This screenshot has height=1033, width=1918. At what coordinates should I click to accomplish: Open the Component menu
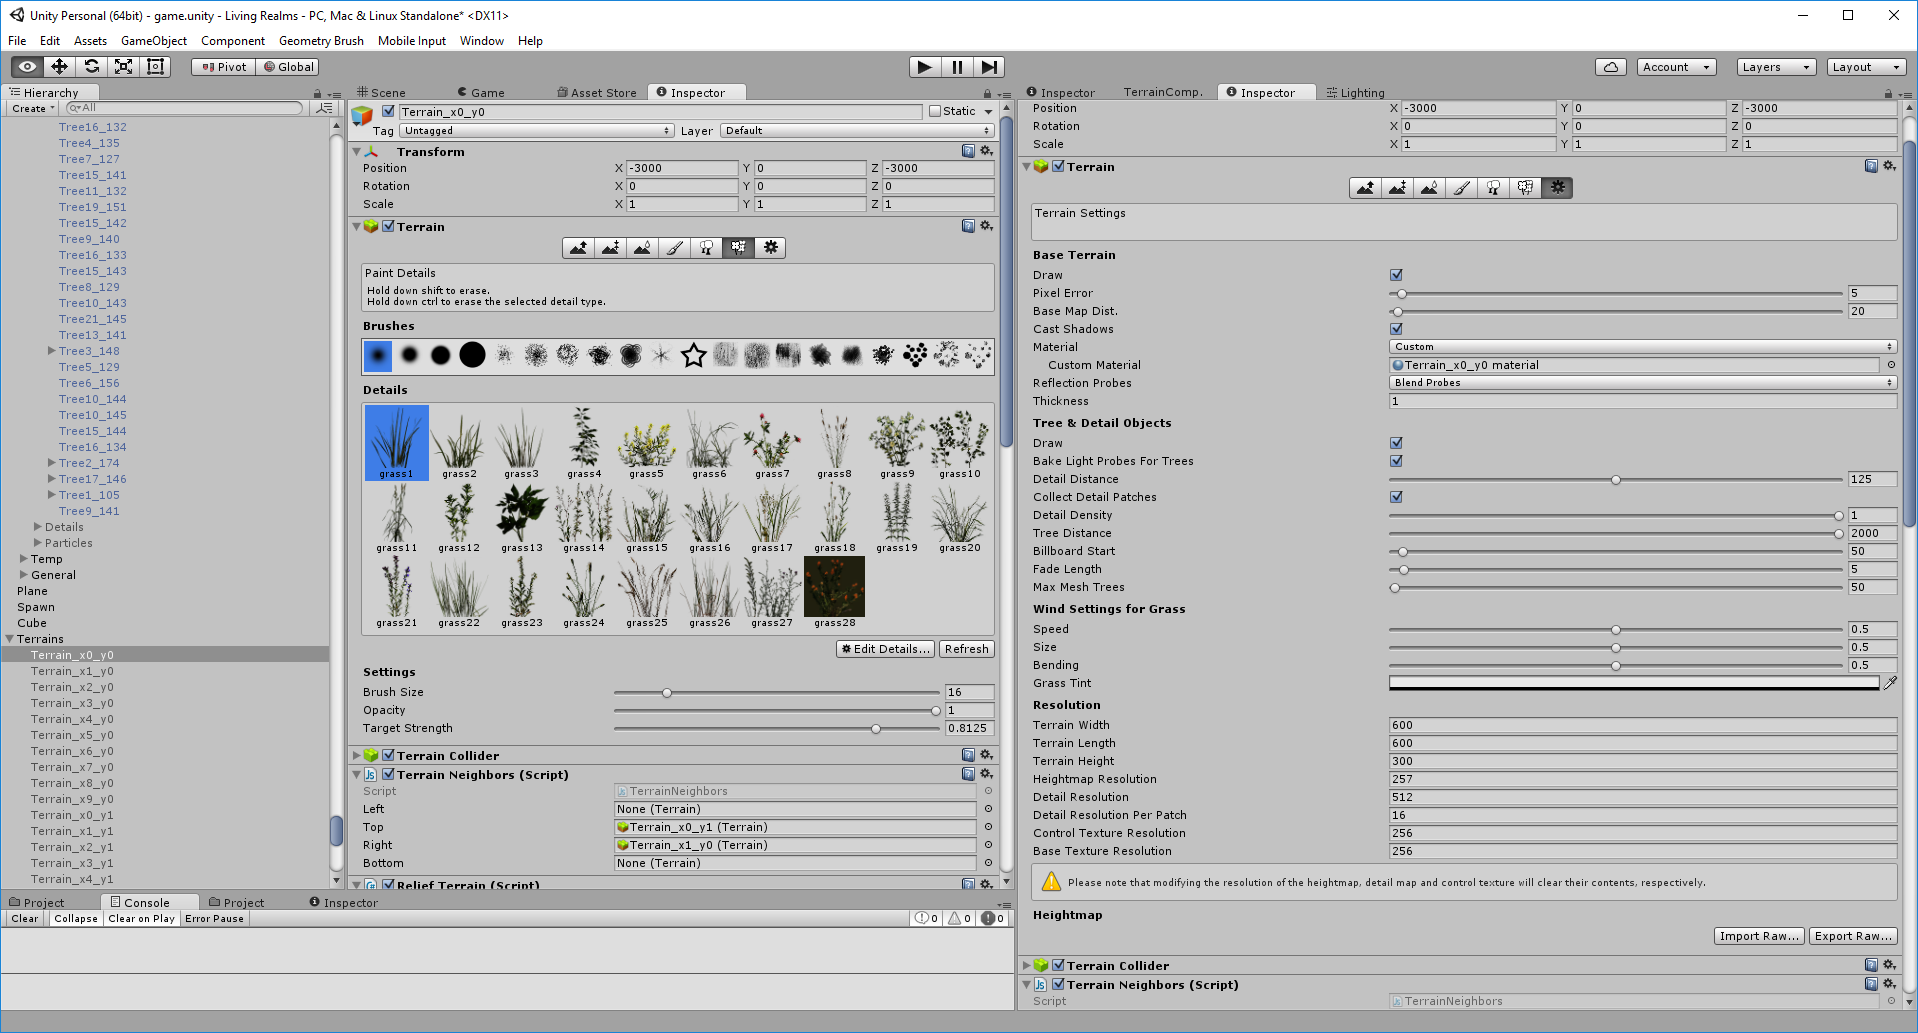point(232,41)
